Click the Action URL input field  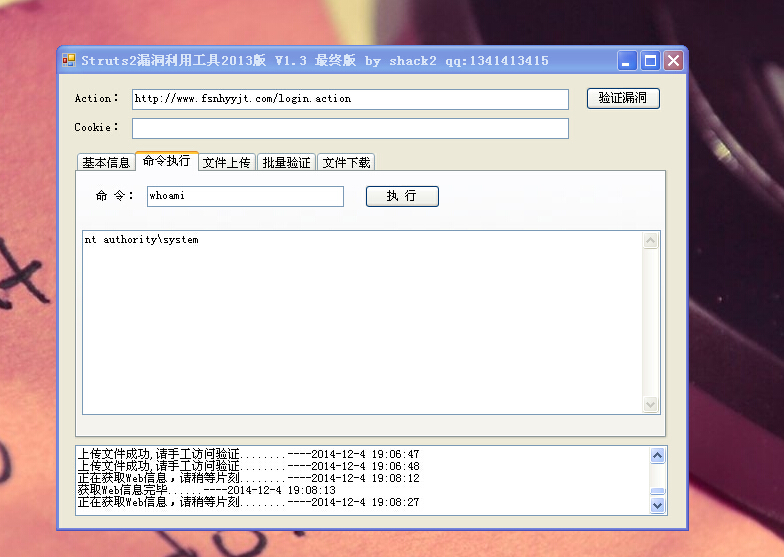[350, 99]
